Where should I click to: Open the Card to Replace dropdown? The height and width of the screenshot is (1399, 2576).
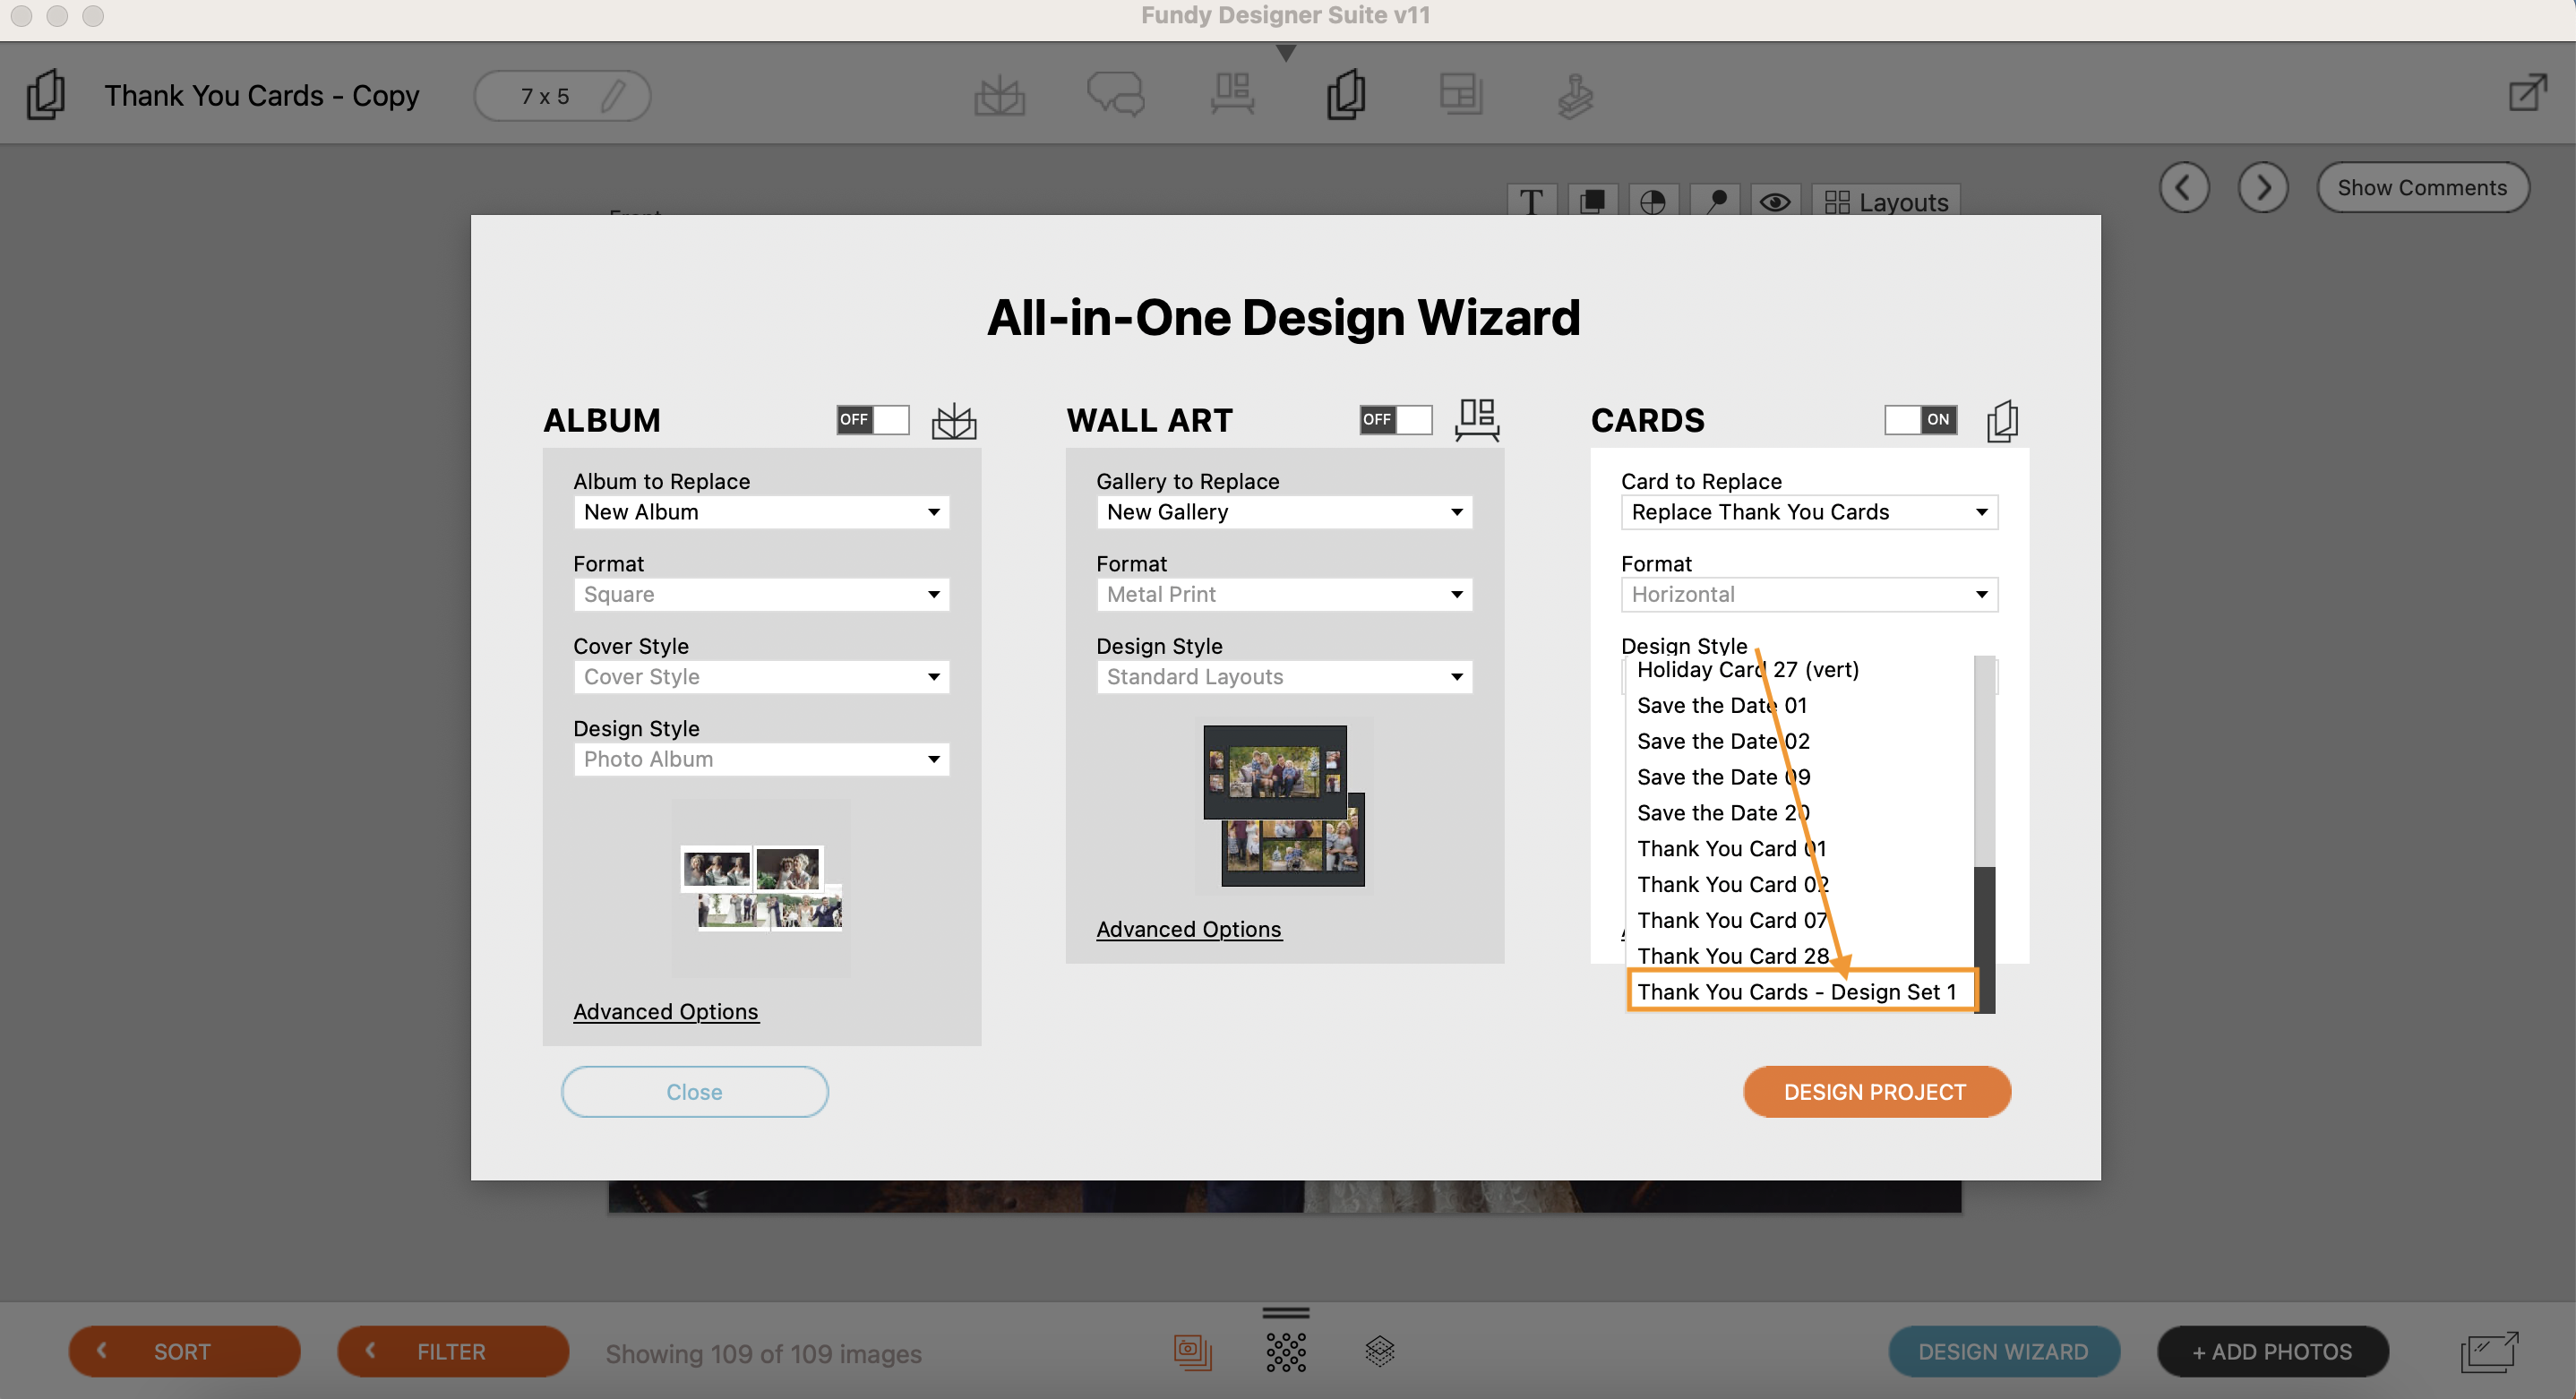(1809, 512)
